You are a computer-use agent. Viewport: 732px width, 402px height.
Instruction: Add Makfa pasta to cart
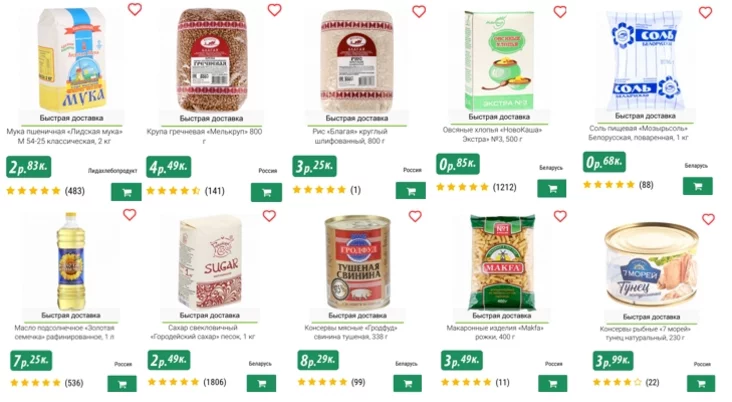553,384
